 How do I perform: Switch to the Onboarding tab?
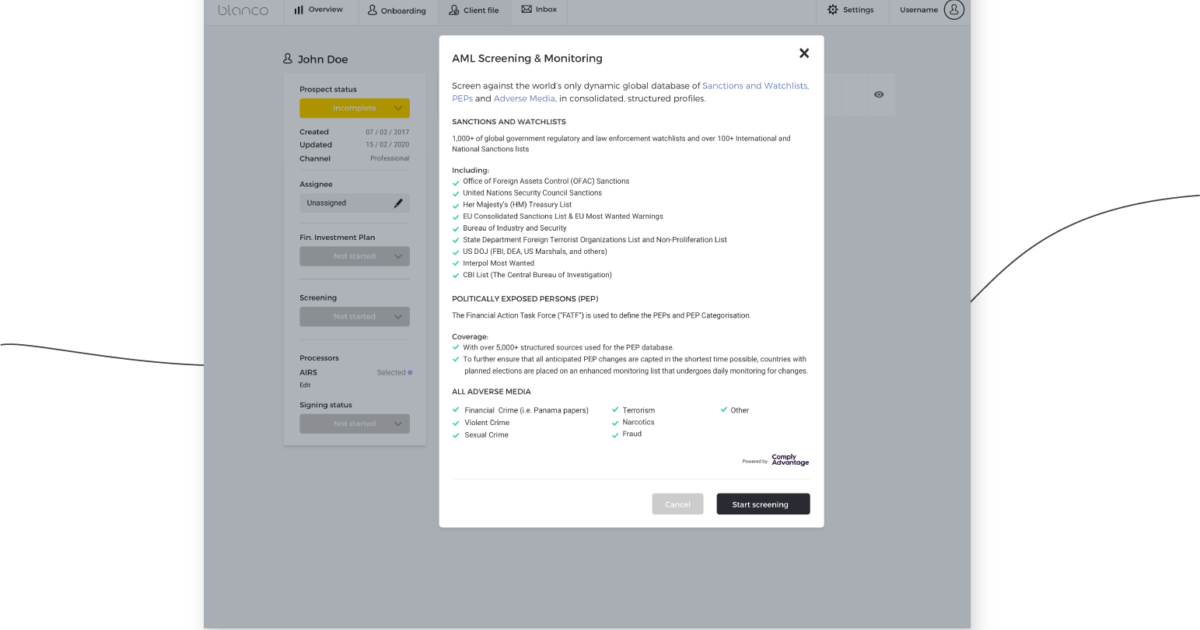(396, 10)
